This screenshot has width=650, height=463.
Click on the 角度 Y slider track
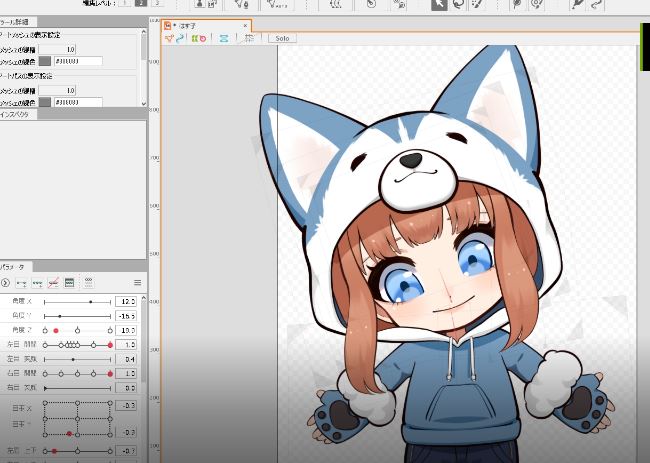78,316
